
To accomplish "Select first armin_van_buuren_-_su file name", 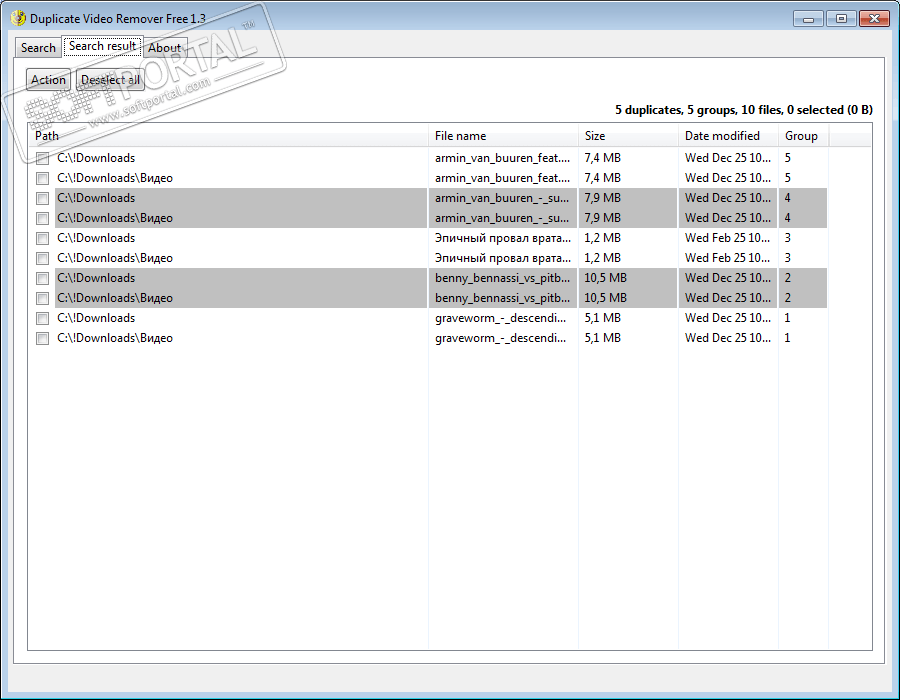I will pyautogui.click(x=502, y=198).
